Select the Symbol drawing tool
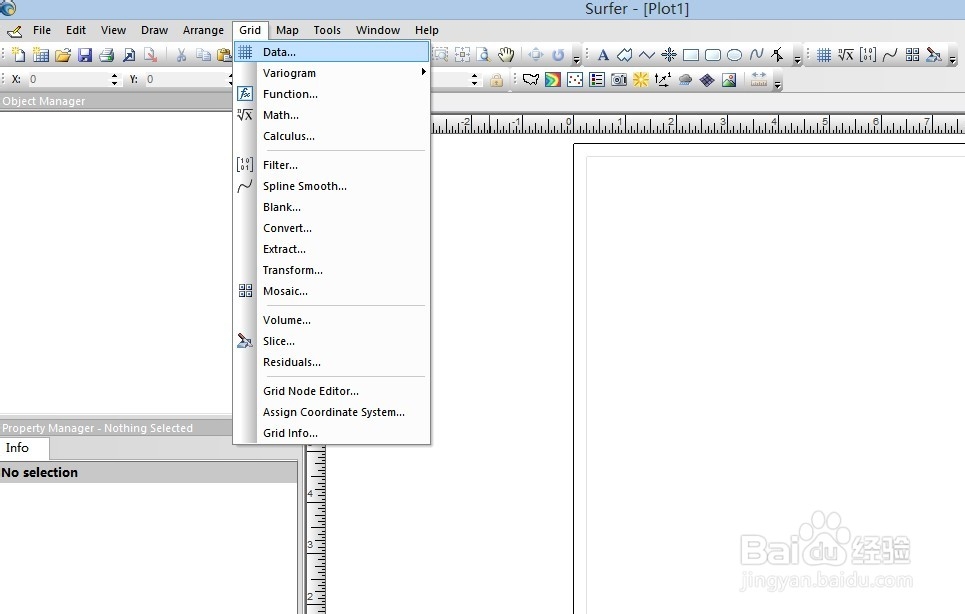This screenshot has height=614, width=965. [669, 55]
